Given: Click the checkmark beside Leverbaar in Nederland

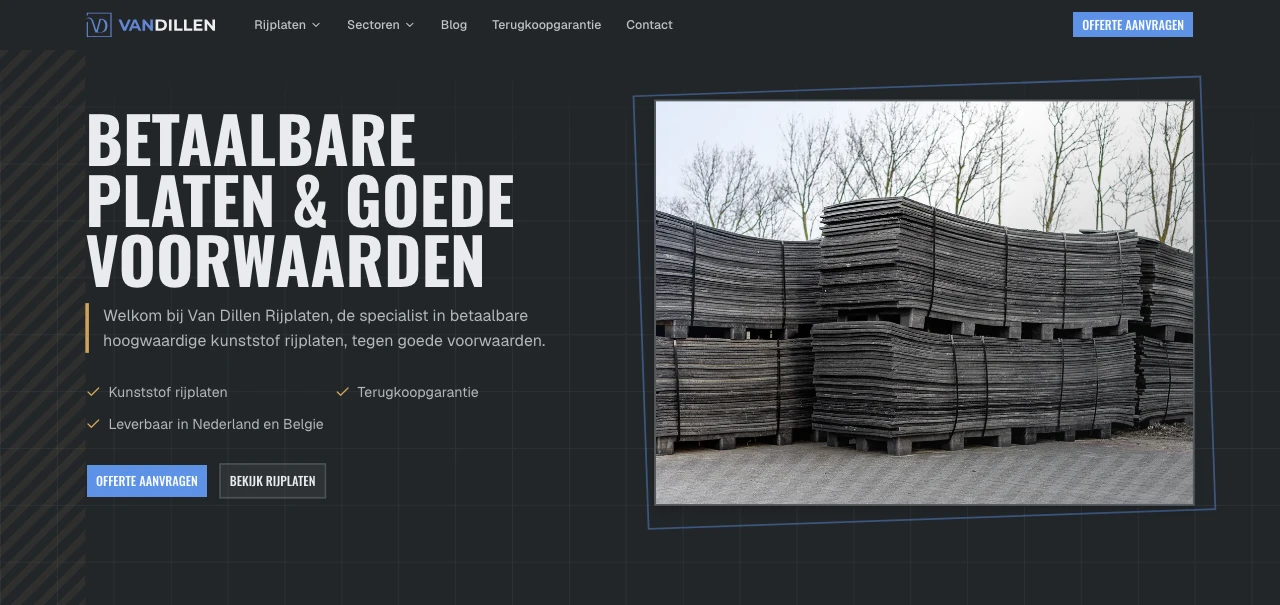Looking at the screenshot, I should click(93, 424).
